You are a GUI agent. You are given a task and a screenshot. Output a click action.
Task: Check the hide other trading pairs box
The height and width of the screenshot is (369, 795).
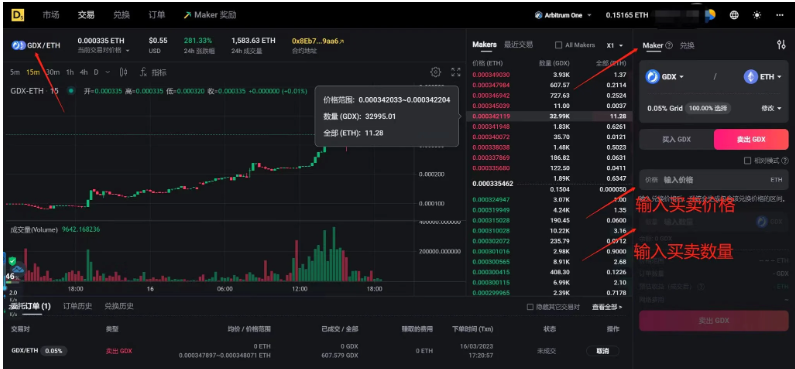[530, 307]
